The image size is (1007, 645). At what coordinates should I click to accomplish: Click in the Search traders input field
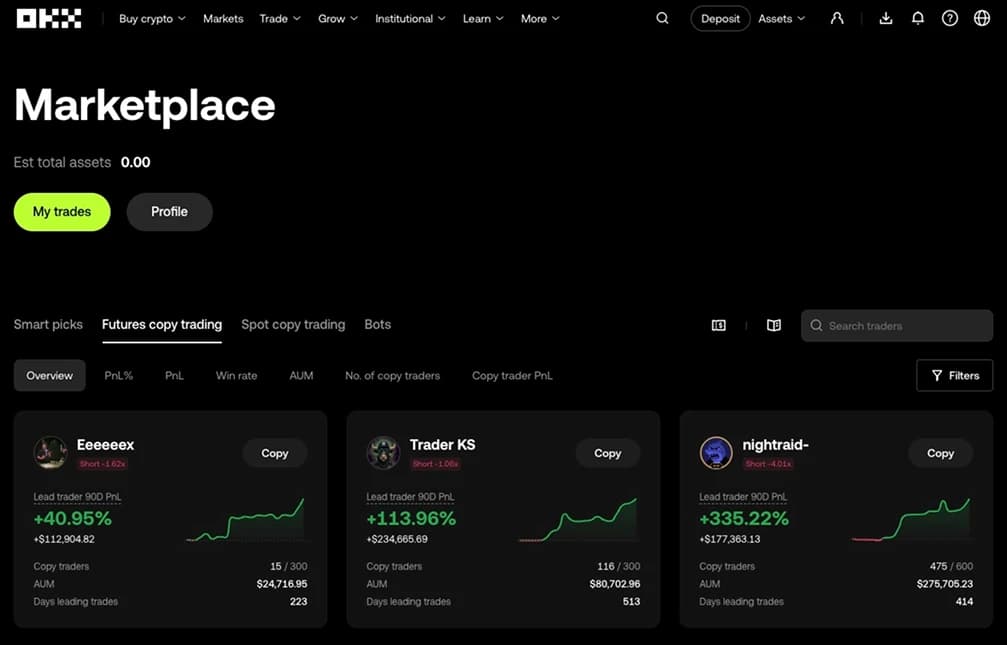click(896, 325)
